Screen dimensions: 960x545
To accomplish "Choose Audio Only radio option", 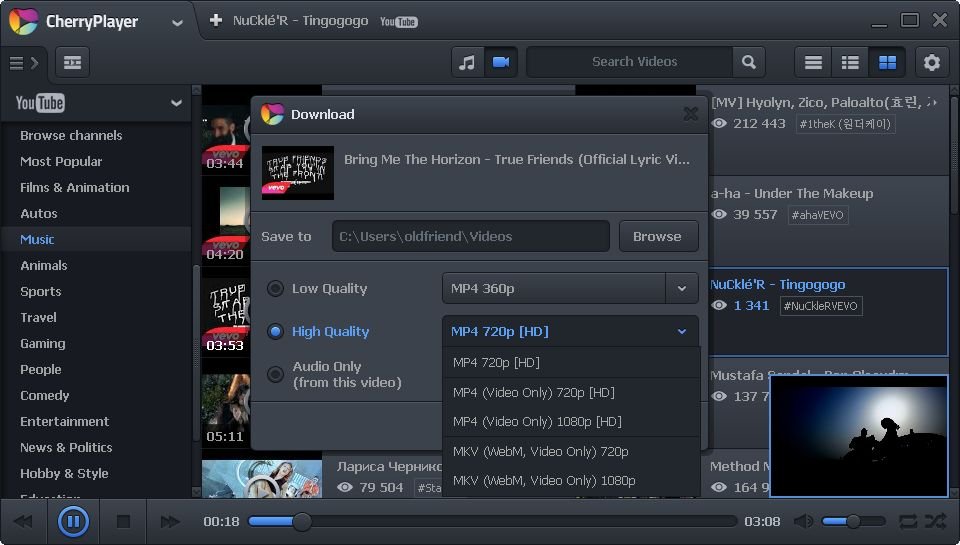I will click(x=275, y=375).
